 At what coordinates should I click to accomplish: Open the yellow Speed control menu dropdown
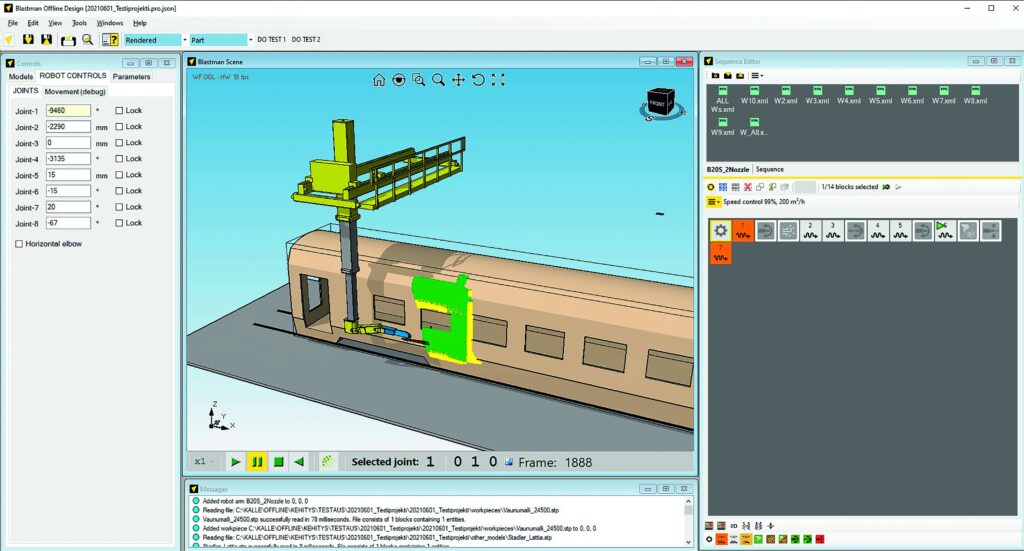click(x=714, y=202)
